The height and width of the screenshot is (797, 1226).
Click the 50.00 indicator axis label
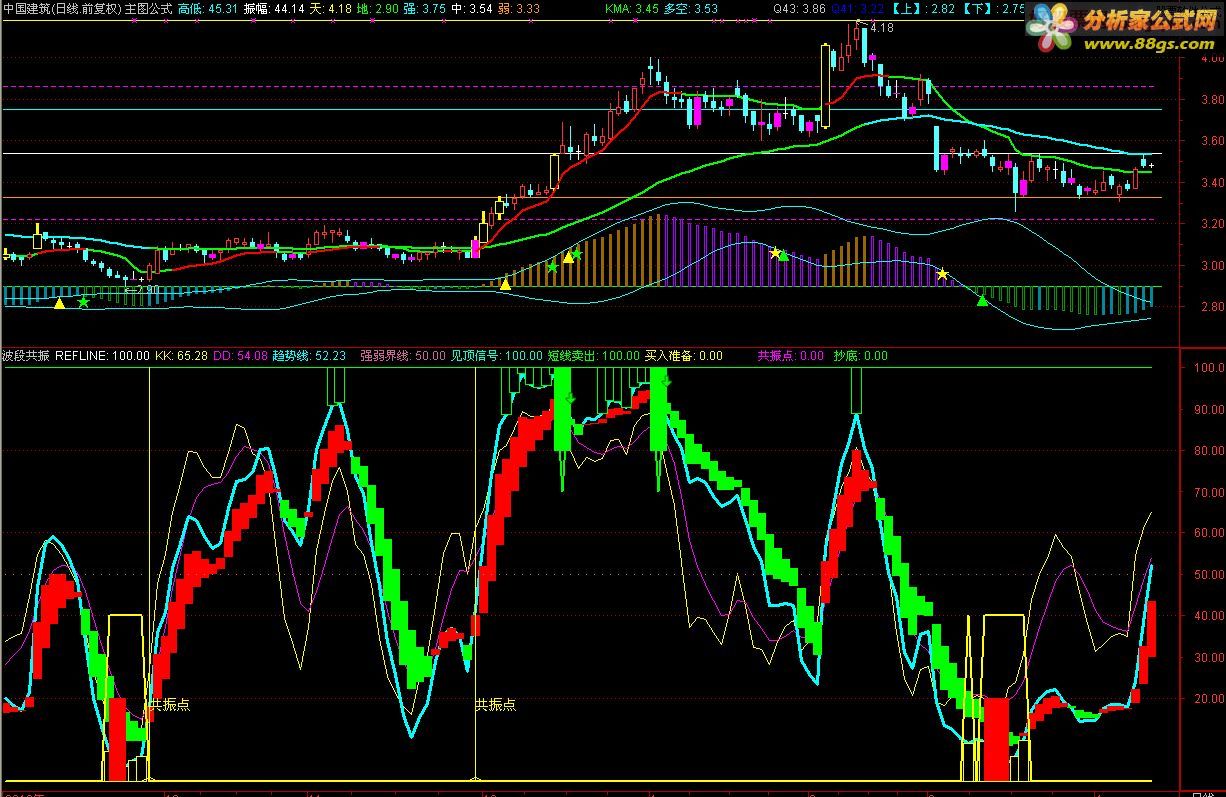coord(1209,575)
